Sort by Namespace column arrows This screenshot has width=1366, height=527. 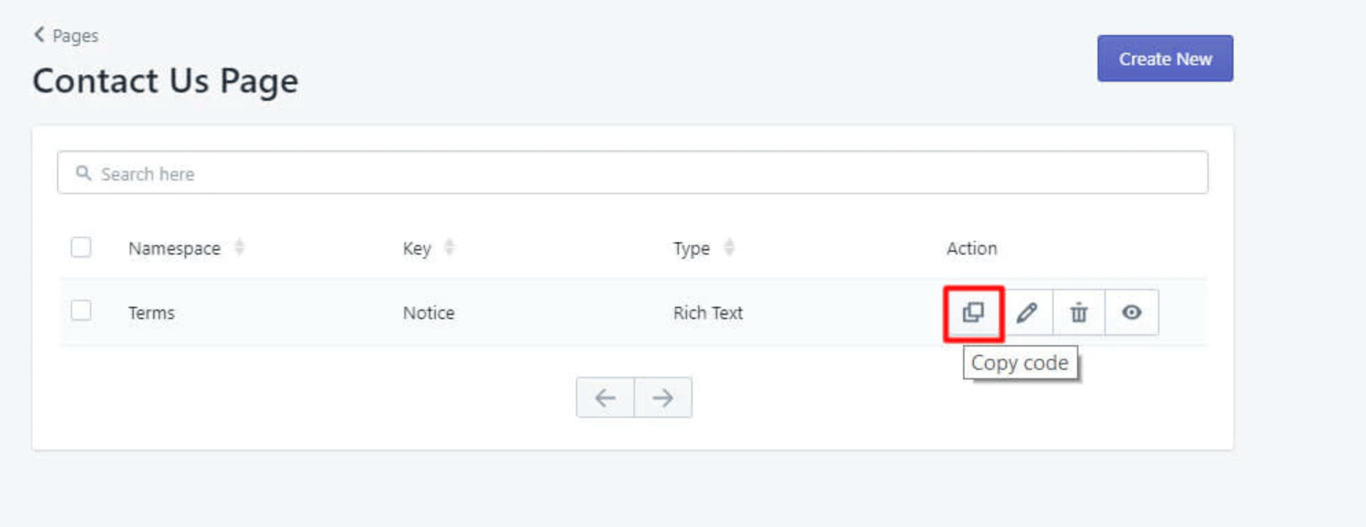point(239,247)
